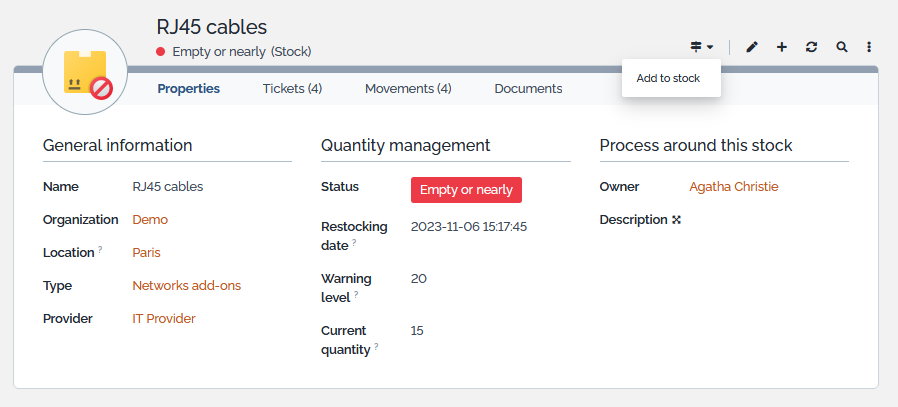Open the three-dot more actions menu
The width and height of the screenshot is (898, 407).
click(x=869, y=47)
